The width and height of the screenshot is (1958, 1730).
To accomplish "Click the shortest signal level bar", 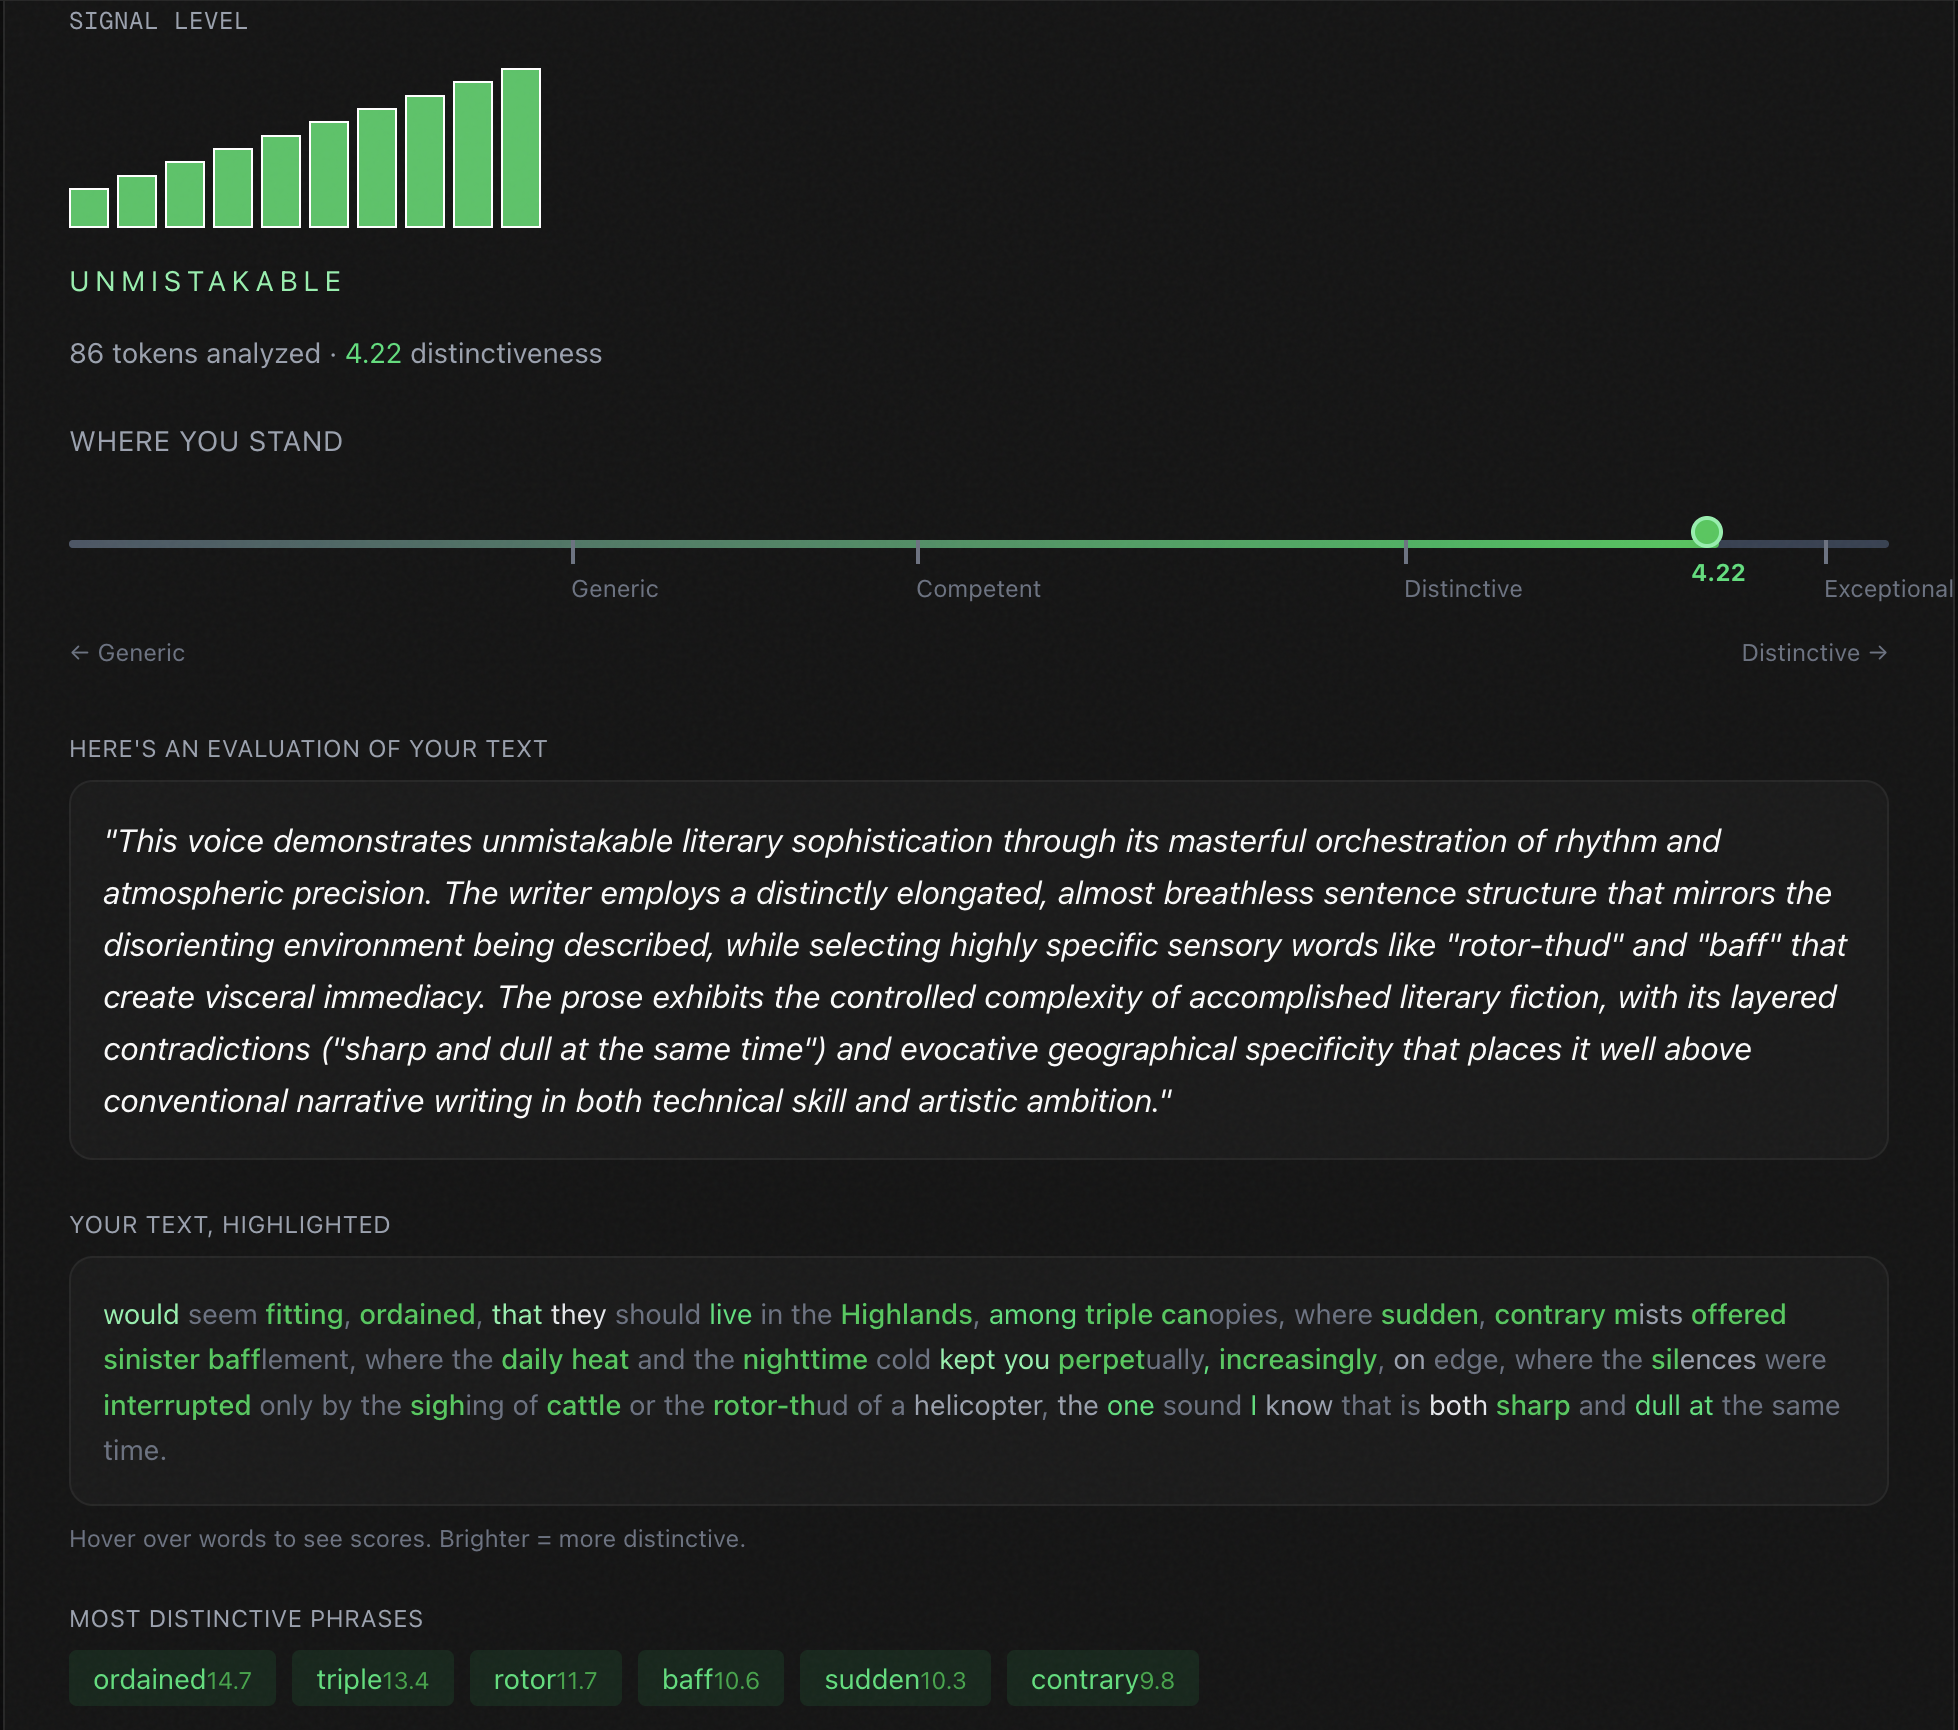I will [x=89, y=208].
